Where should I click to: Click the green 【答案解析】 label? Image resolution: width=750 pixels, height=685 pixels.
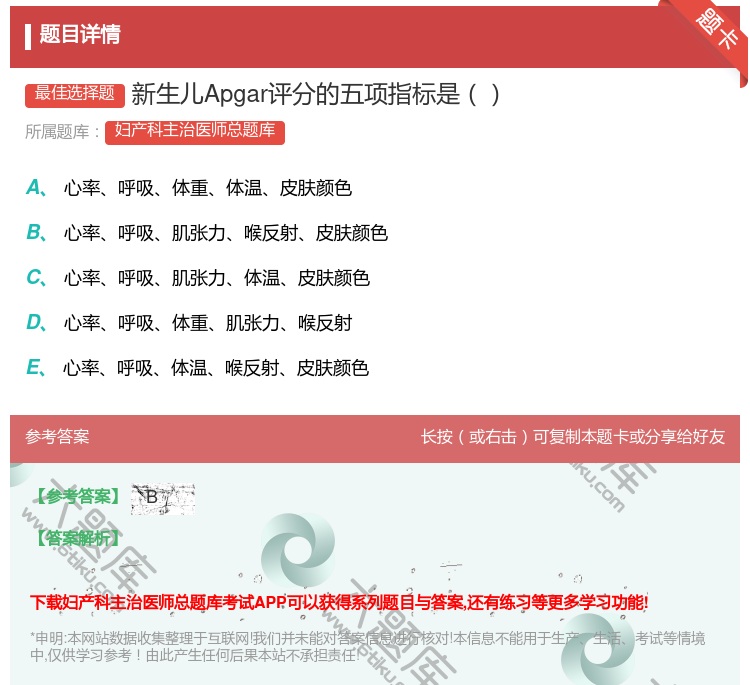(x=77, y=538)
